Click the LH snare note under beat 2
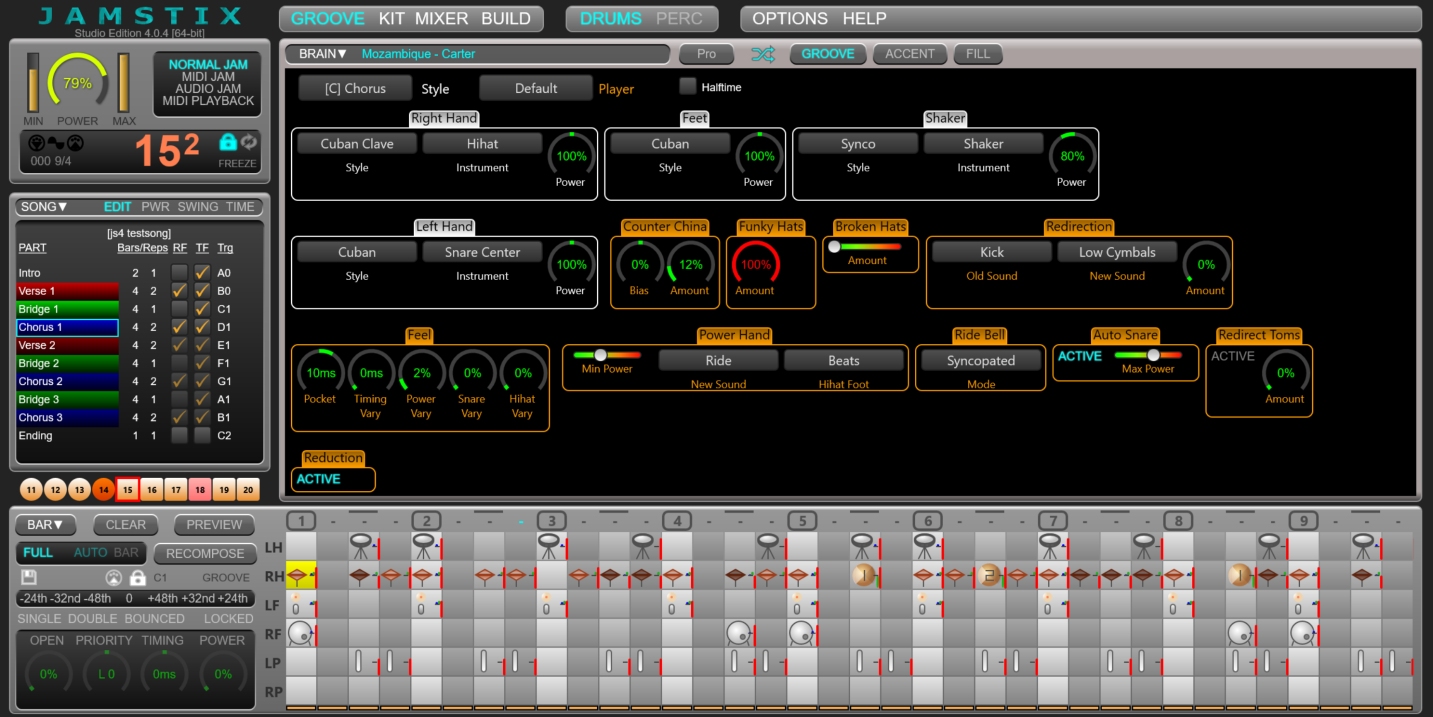This screenshot has height=717, width=1433. point(424,546)
